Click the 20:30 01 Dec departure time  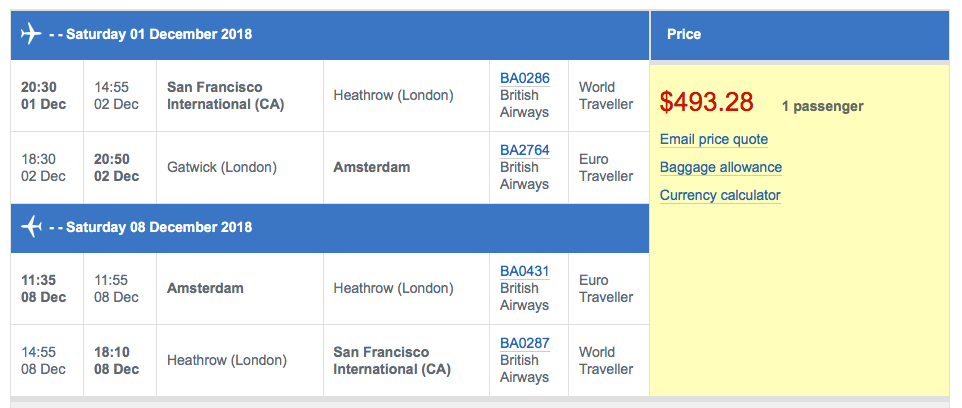(x=44, y=96)
